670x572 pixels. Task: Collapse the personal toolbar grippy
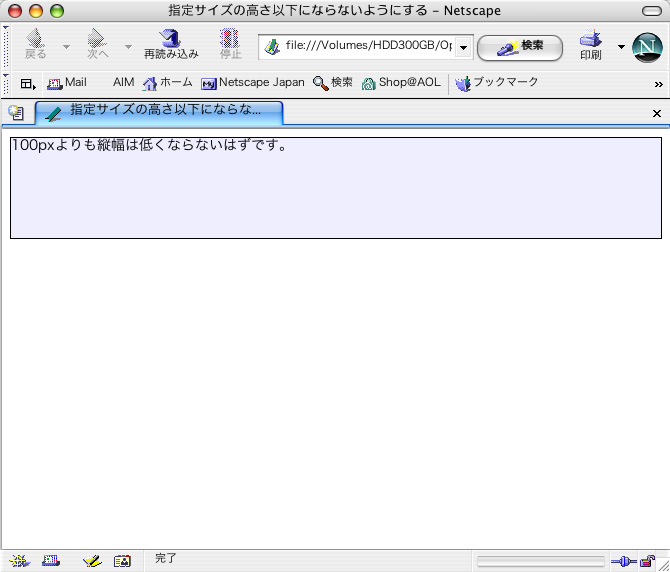[6, 84]
